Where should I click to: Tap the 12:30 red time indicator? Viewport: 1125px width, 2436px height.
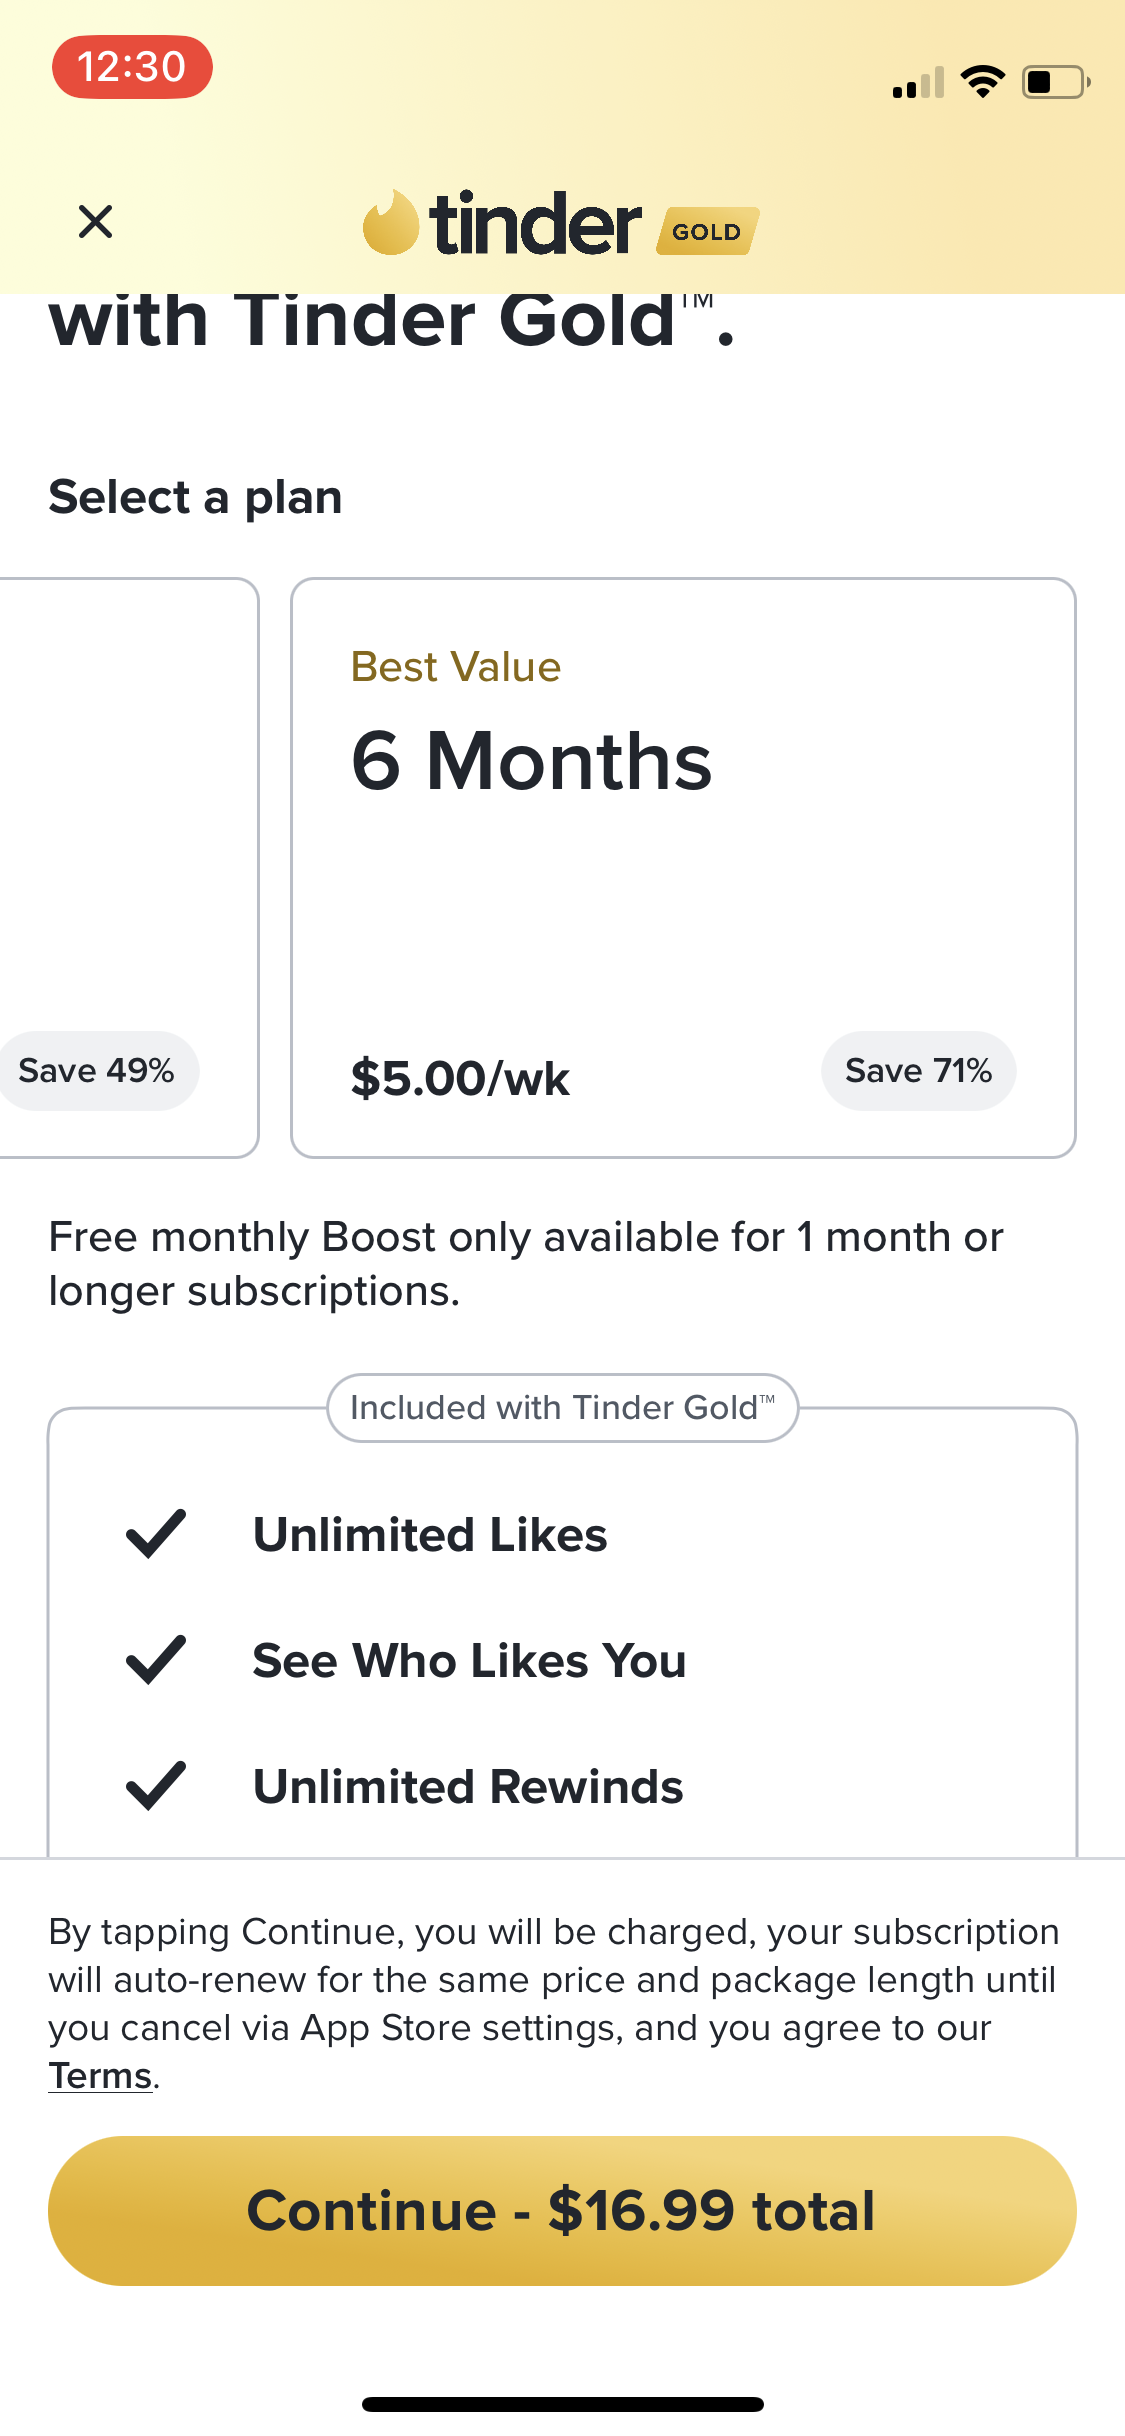point(132,67)
